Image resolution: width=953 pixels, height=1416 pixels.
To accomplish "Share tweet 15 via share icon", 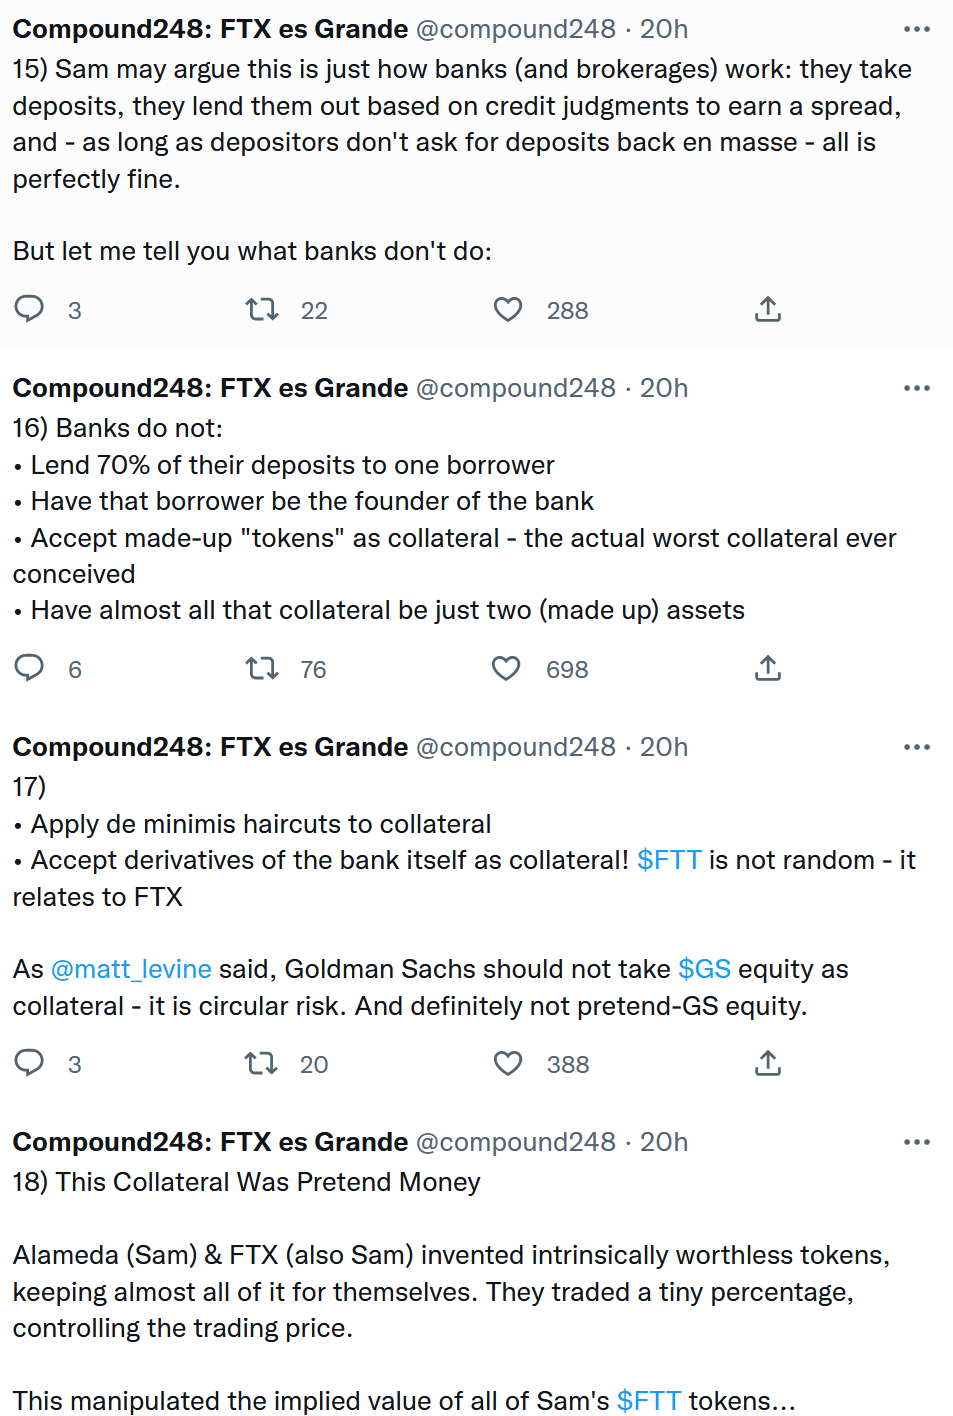I will 767,309.
